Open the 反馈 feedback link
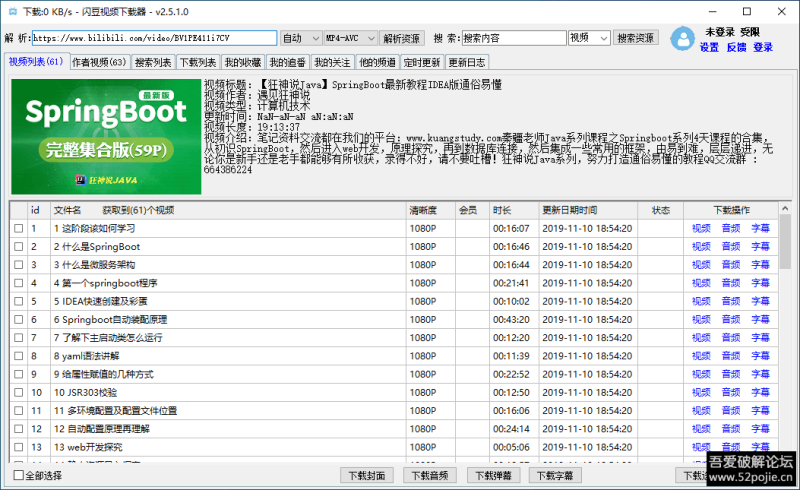The image size is (800, 490). 736,47
